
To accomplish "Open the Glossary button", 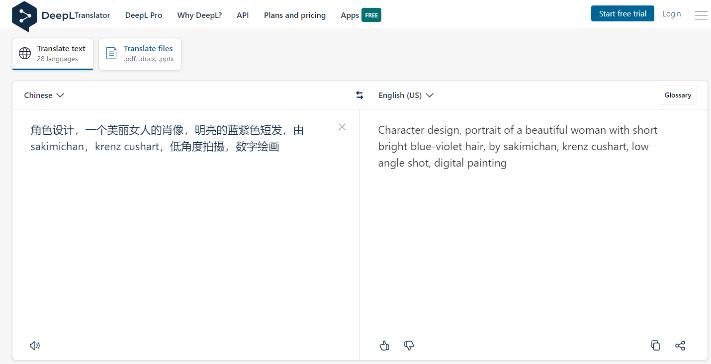I will pos(677,95).
